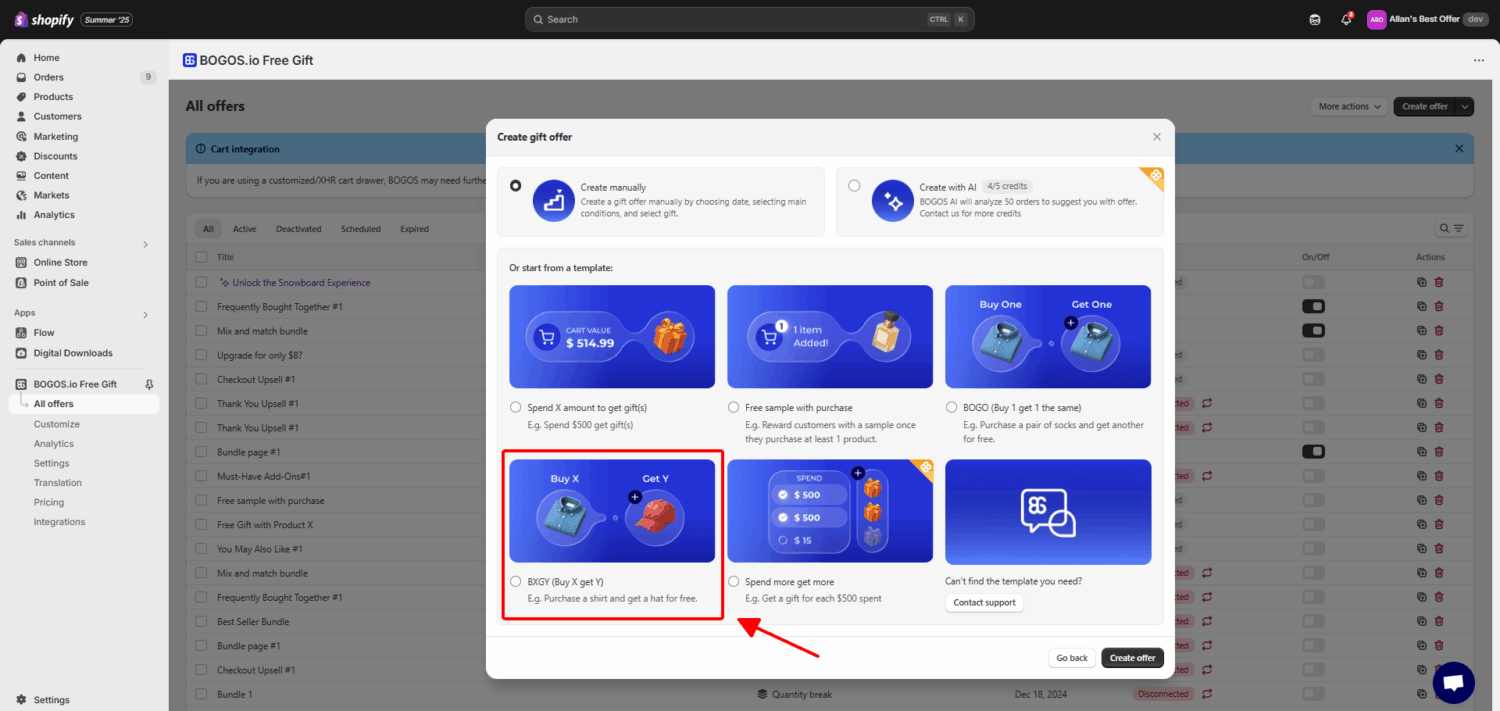The image size is (1500, 711).
Task: Choose the BXGY (Buy X get Y) radio
Action: click(515, 582)
